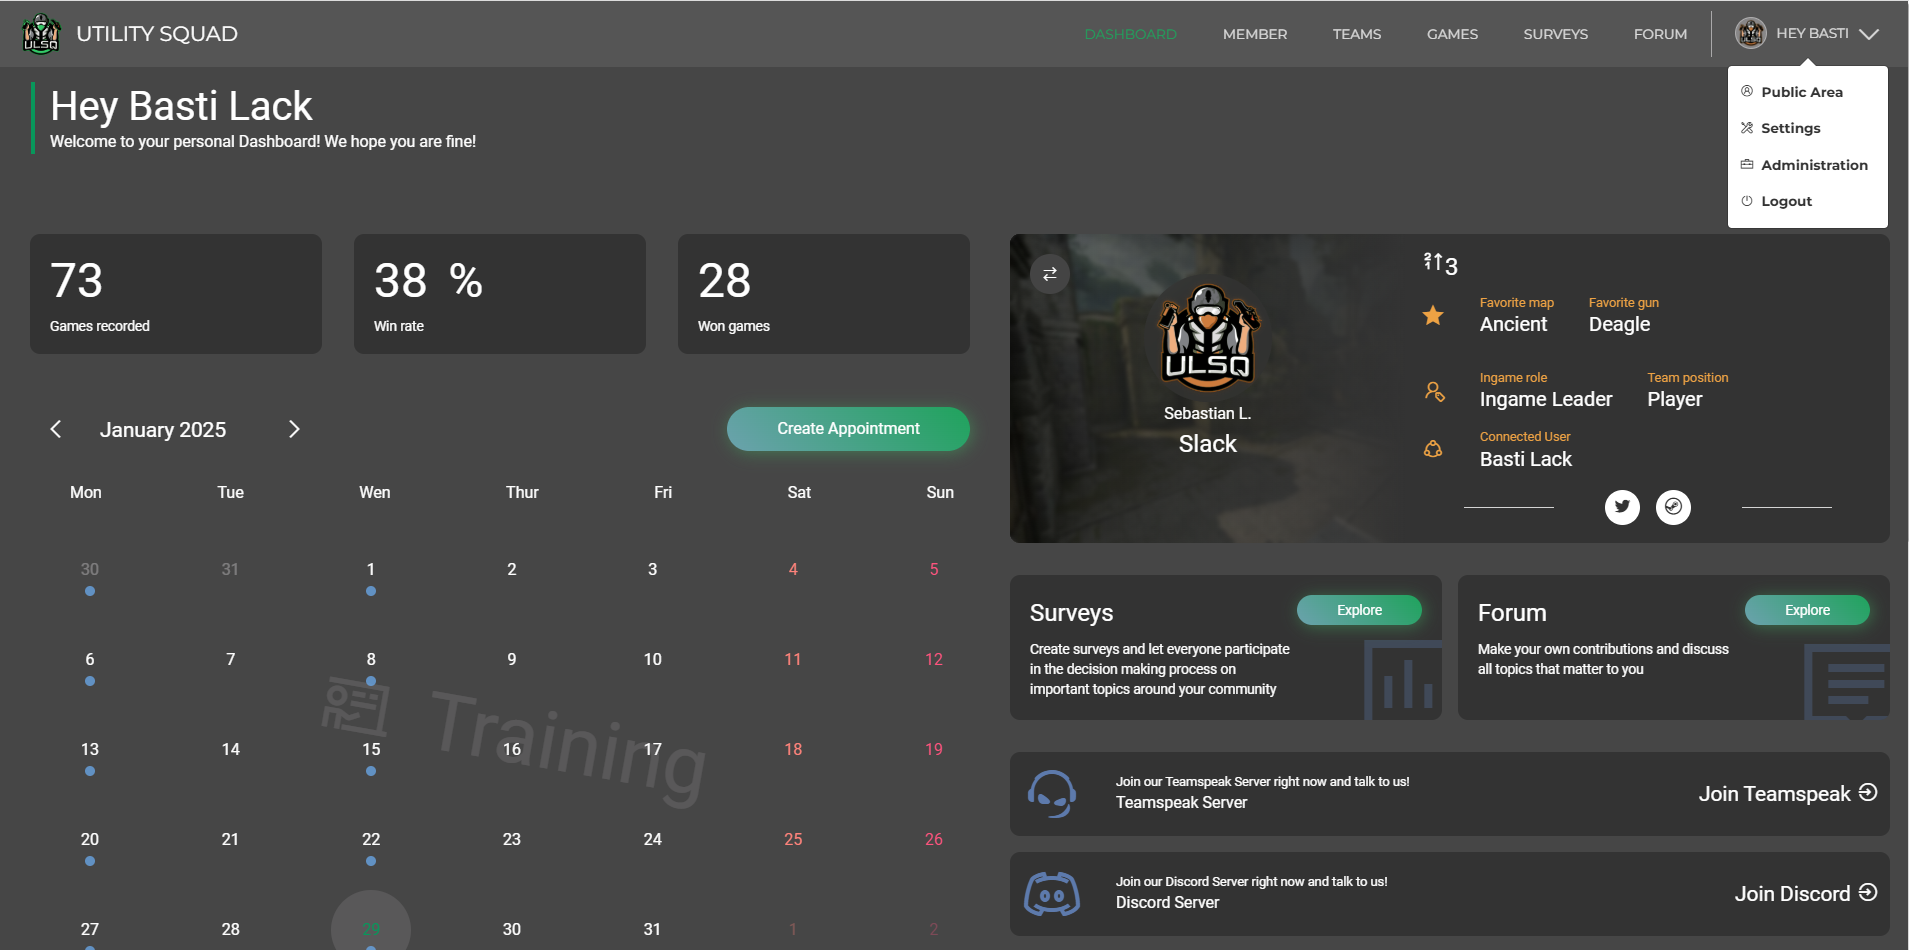Open the Steam profile icon

click(x=1673, y=507)
